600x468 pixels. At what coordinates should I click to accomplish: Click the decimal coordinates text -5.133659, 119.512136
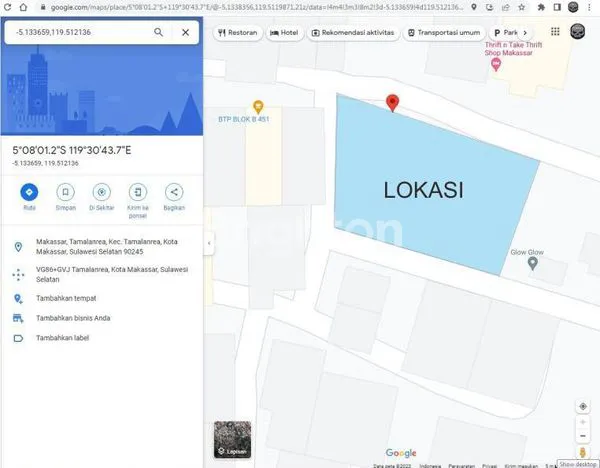[45, 163]
